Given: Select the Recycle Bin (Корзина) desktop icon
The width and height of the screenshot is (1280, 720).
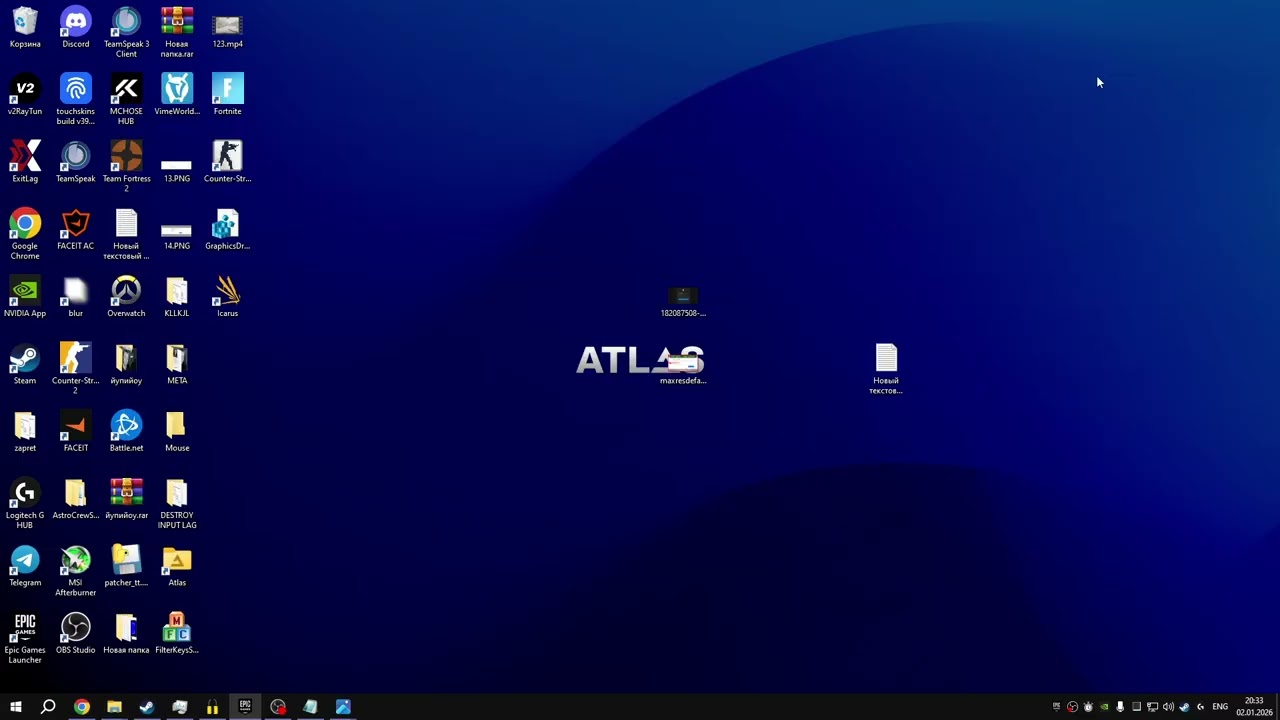Looking at the screenshot, I should click(x=25, y=28).
